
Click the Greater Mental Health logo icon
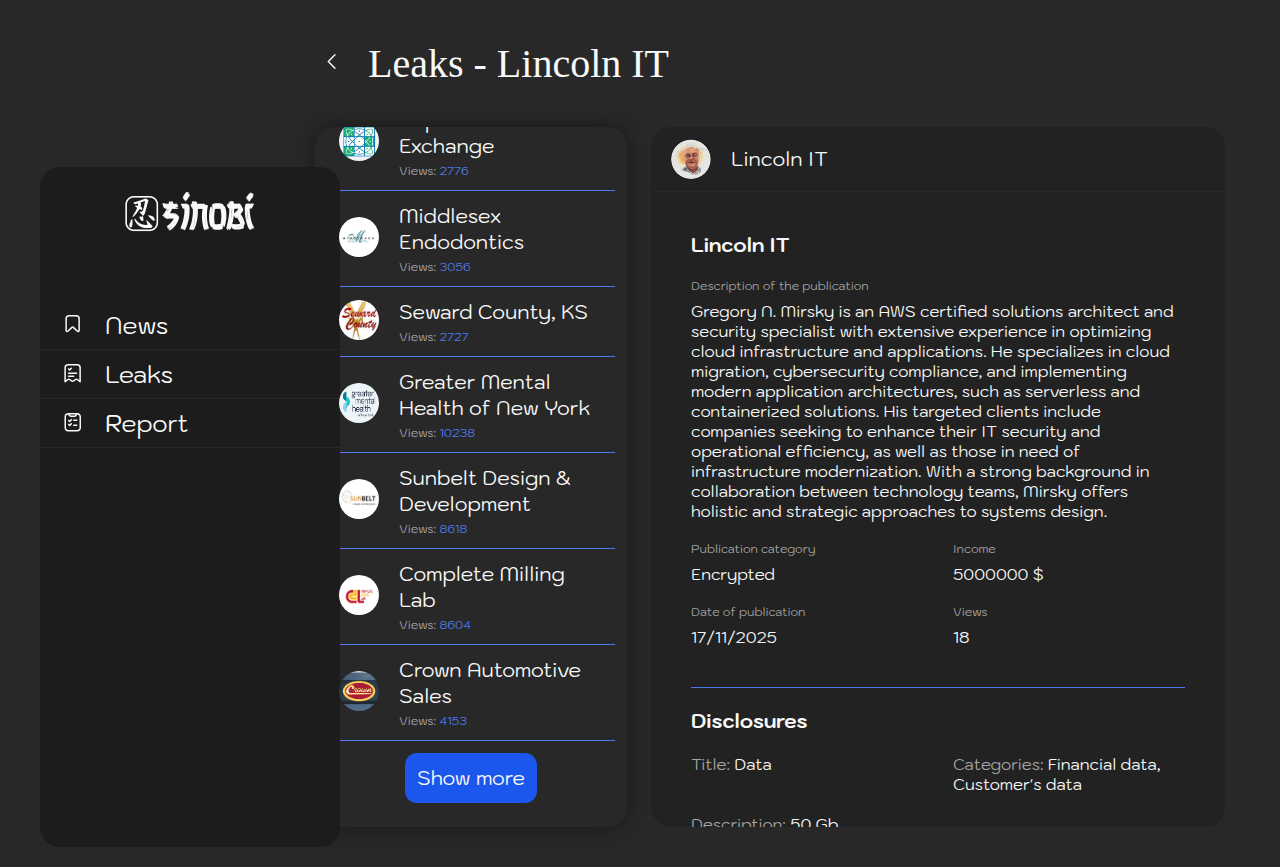pos(359,403)
